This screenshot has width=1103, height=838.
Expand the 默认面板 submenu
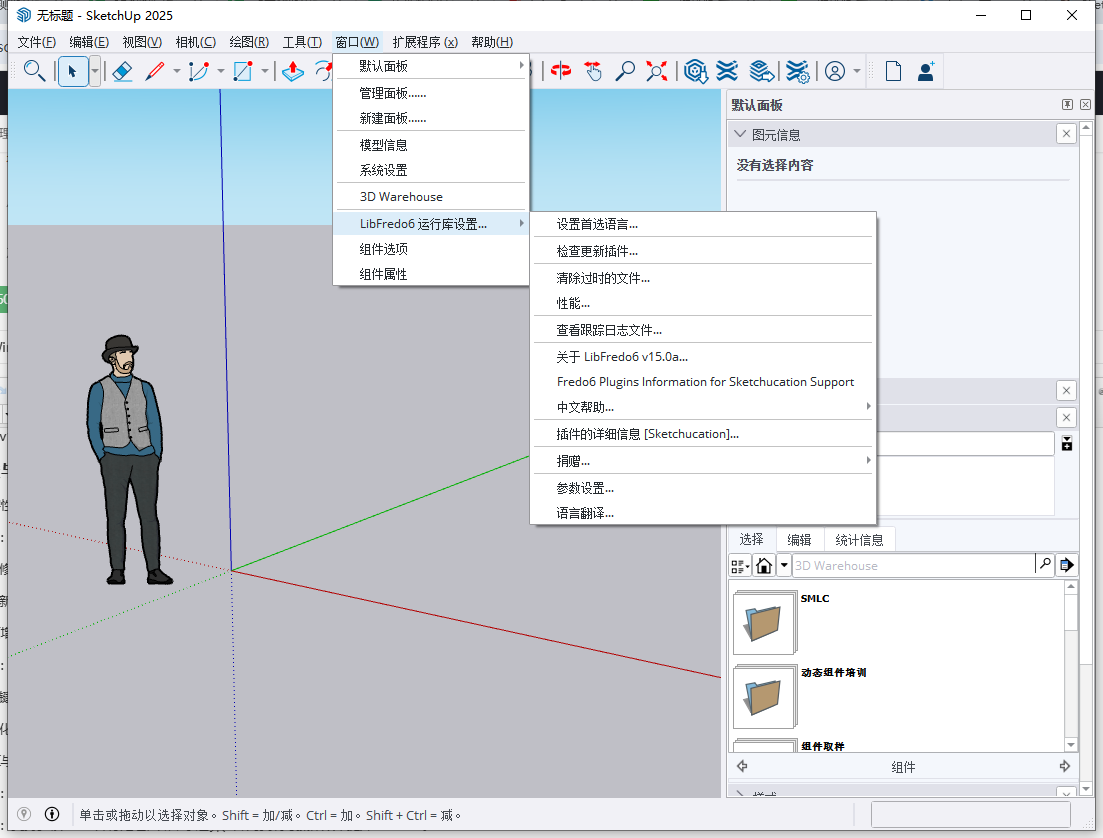click(432, 66)
